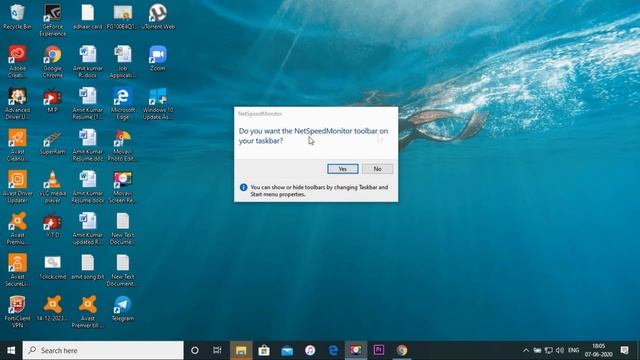Select the Movavi taskbar button
This screenshot has width=640, height=360.
(x=356, y=350)
